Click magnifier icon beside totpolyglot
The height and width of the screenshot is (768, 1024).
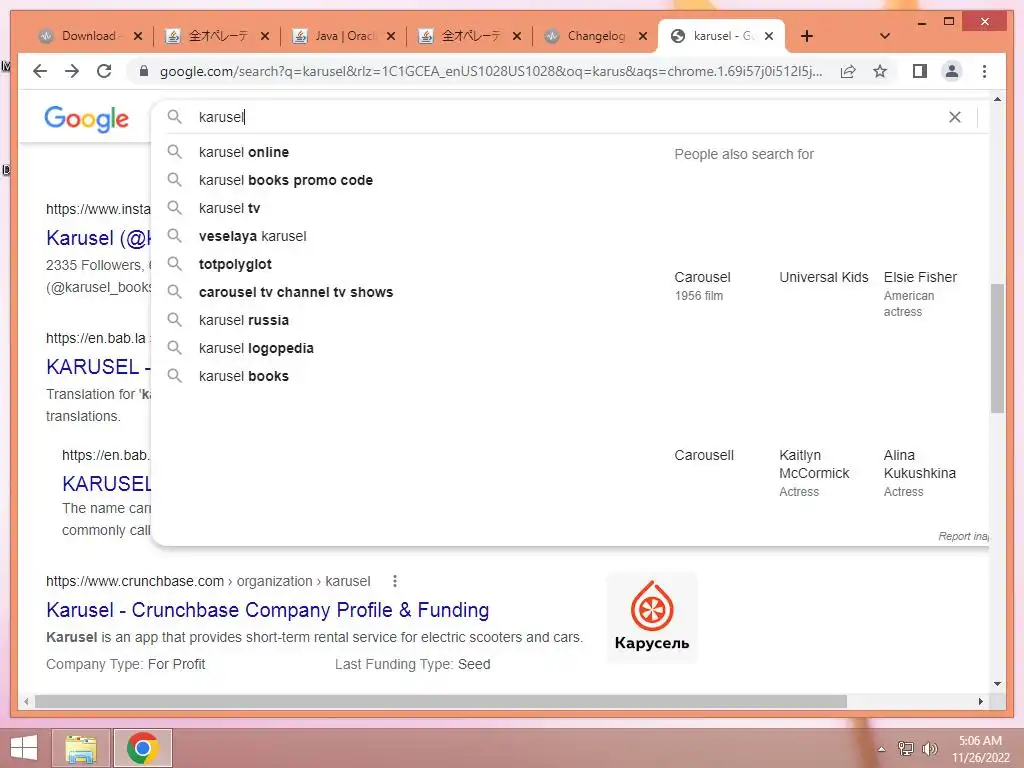pos(174,264)
